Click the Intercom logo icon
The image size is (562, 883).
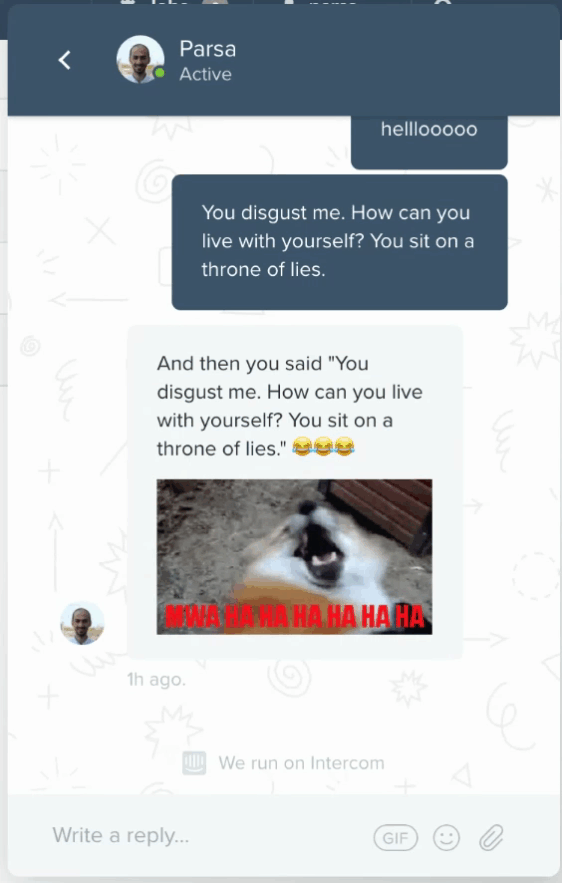coord(194,763)
